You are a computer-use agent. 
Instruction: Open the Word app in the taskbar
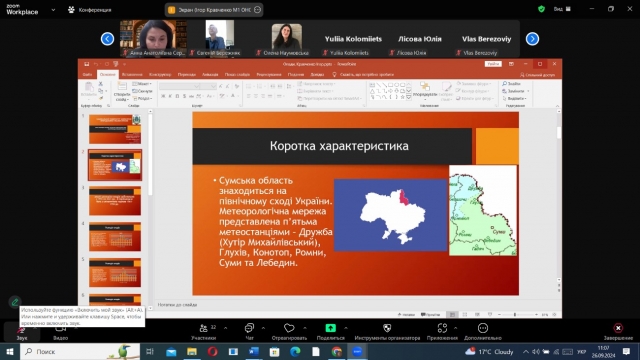(x=253, y=351)
